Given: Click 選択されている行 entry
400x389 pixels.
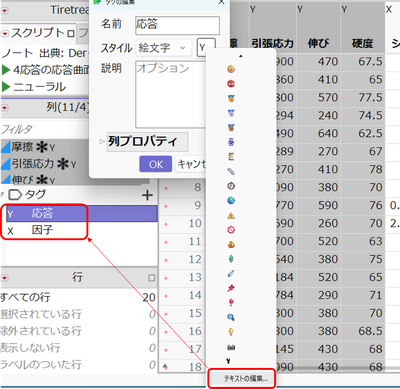Looking at the screenshot, I should [78, 314].
